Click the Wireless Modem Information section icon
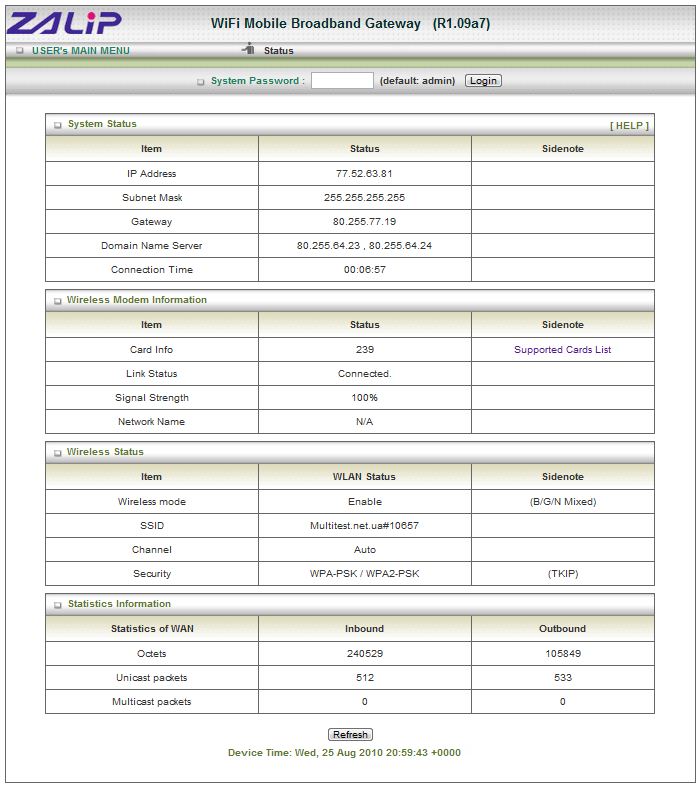 pyautogui.click(x=58, y=301)
